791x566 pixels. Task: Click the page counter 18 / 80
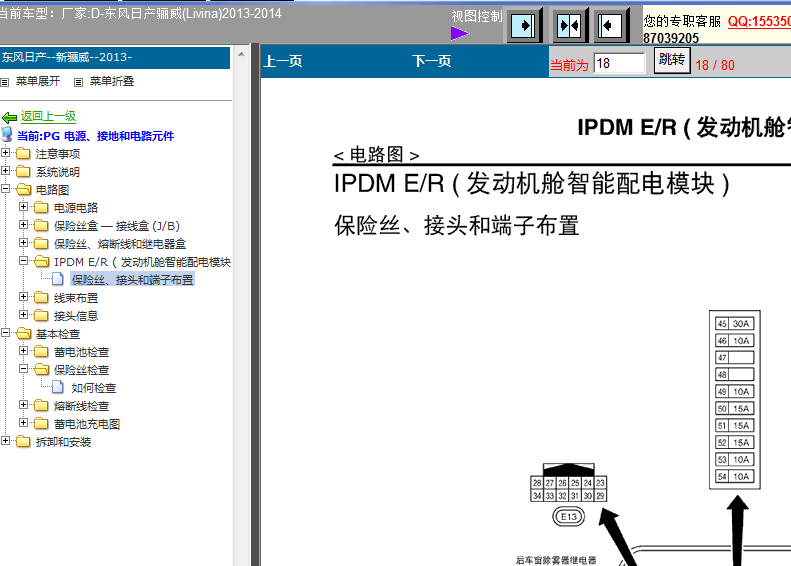pos(715,65)
